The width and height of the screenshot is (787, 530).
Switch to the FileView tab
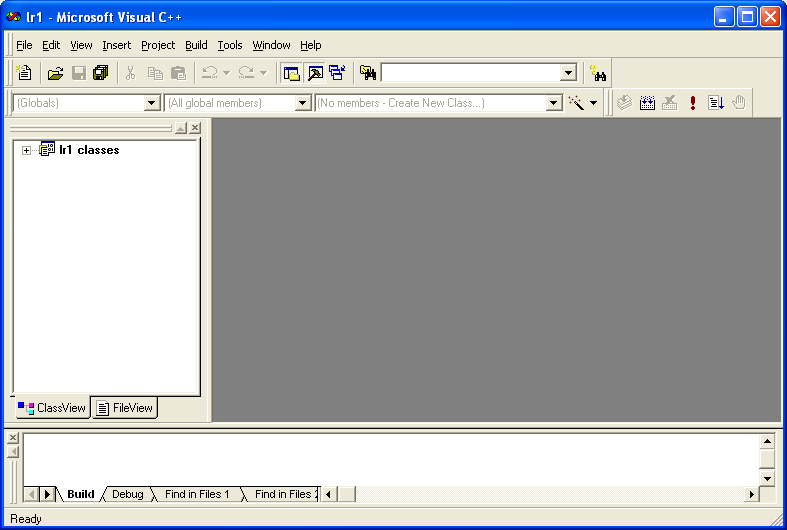pos(125,408)
